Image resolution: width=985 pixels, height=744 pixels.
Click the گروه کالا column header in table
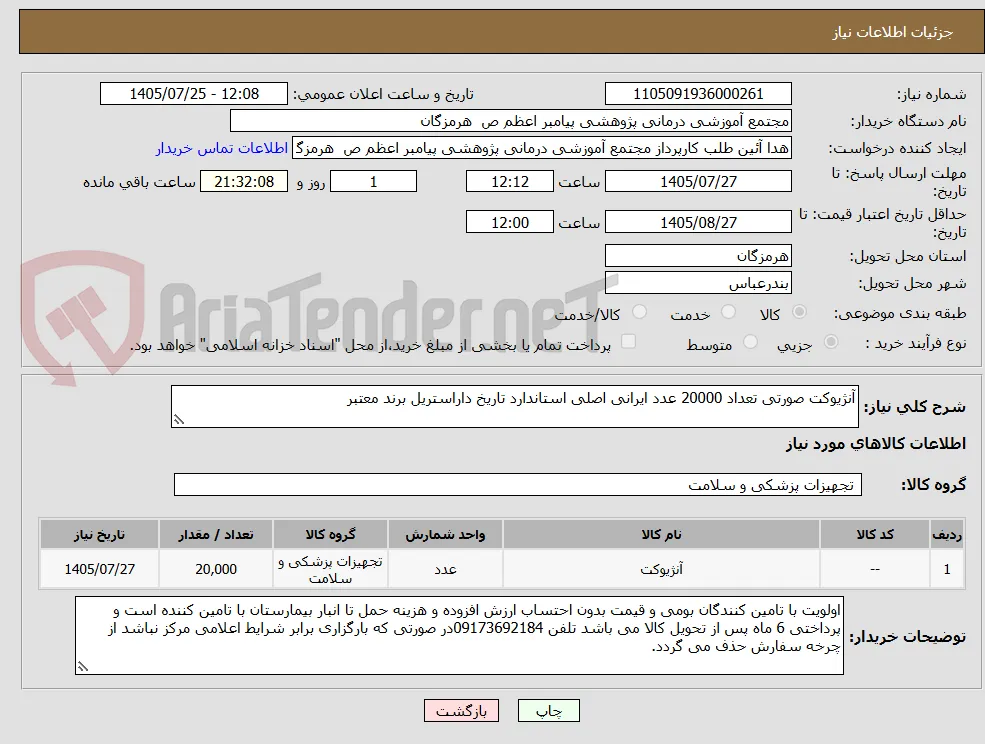[330, 535]
